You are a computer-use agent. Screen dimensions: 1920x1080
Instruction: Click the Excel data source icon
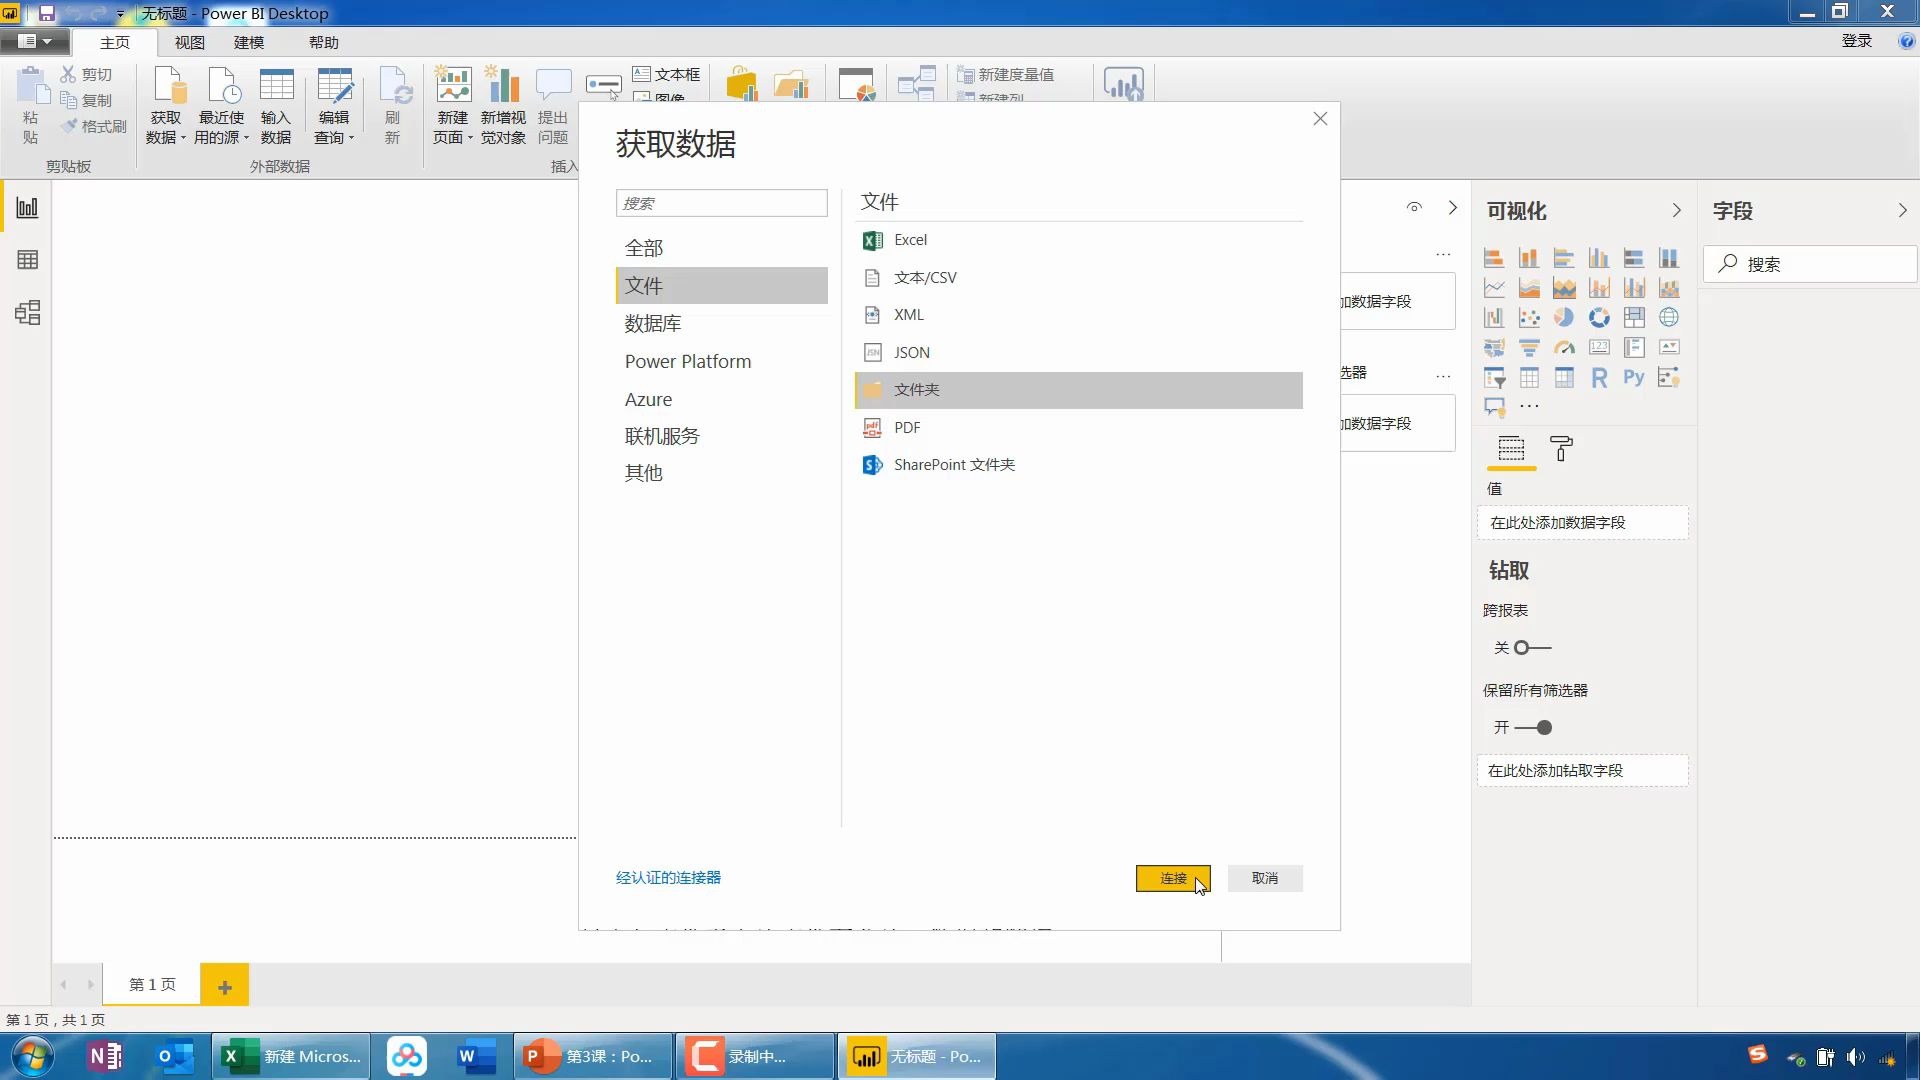click(872, 239)
